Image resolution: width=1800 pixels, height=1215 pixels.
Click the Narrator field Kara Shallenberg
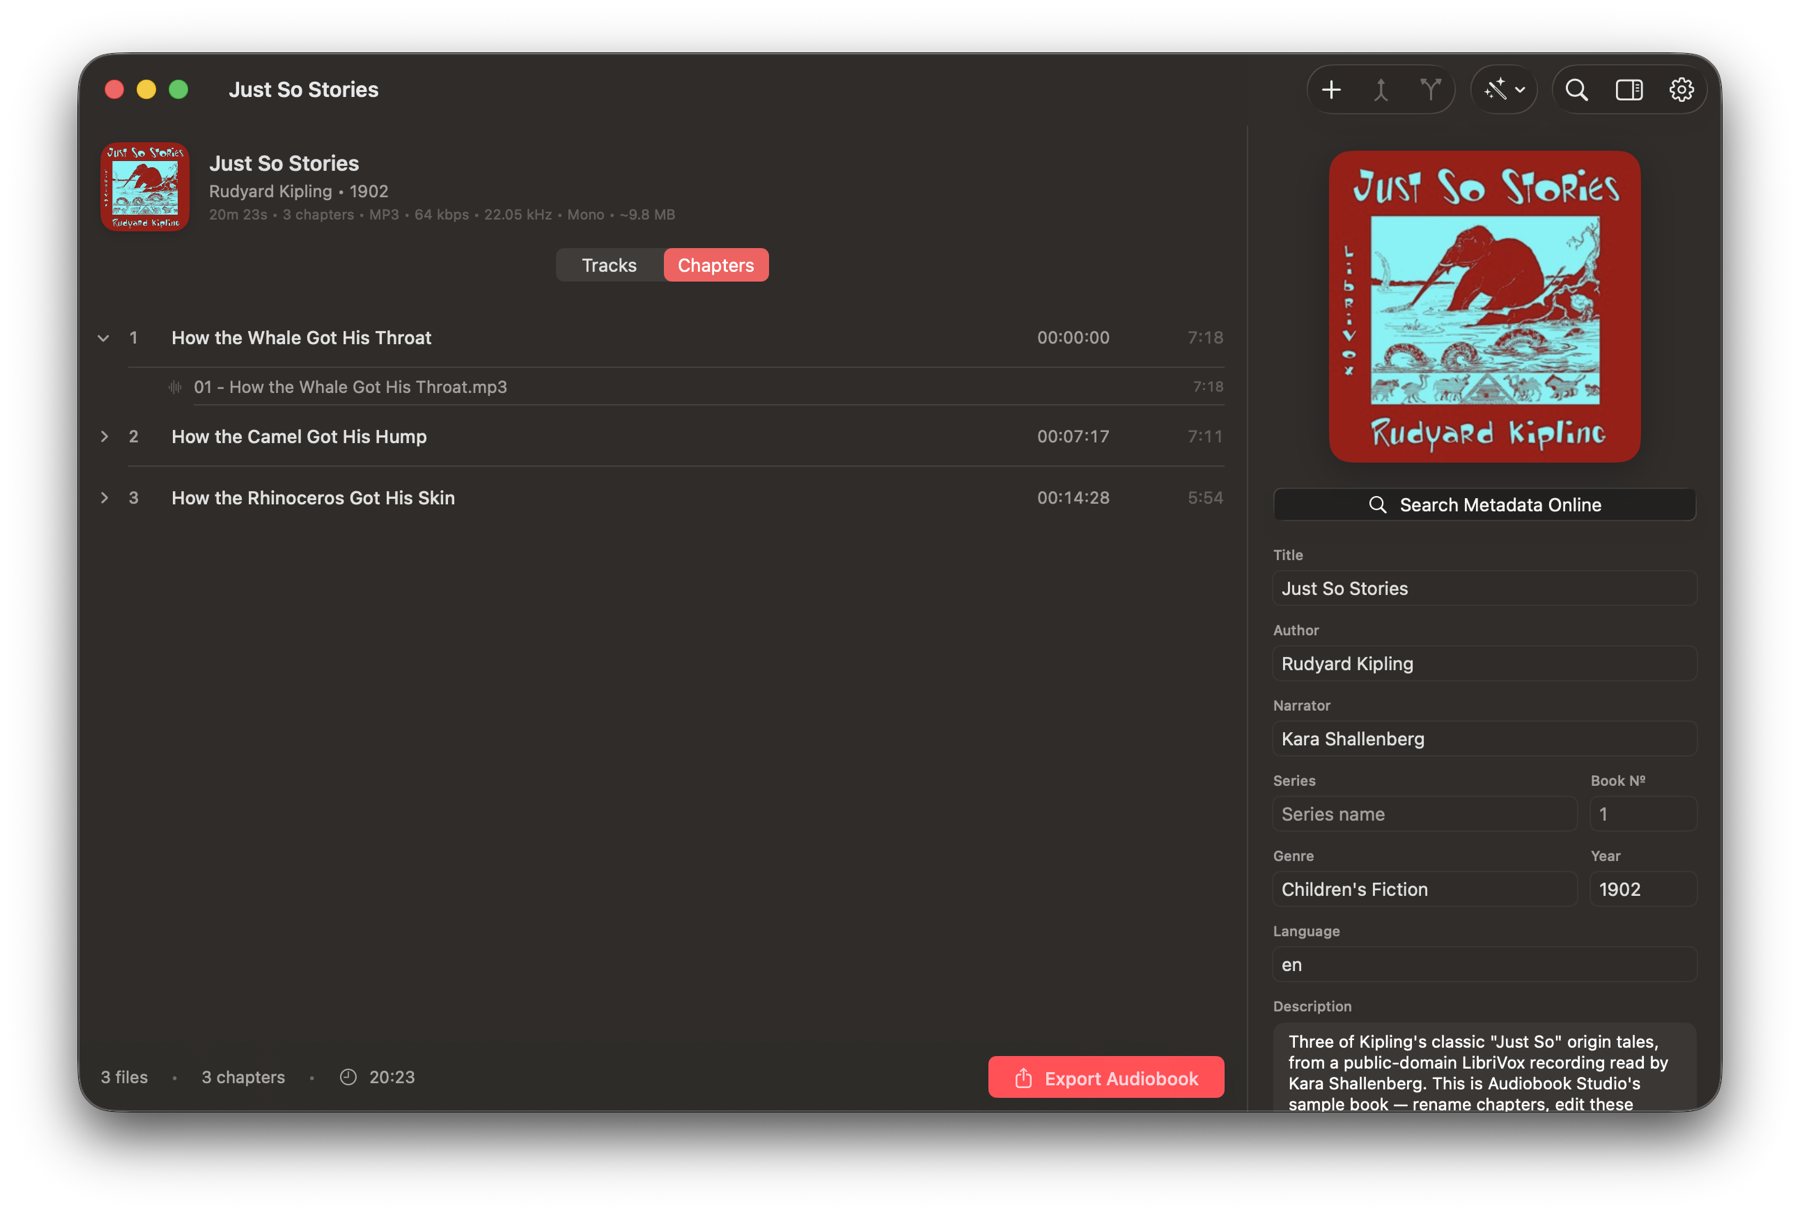tap(1484, 739)
